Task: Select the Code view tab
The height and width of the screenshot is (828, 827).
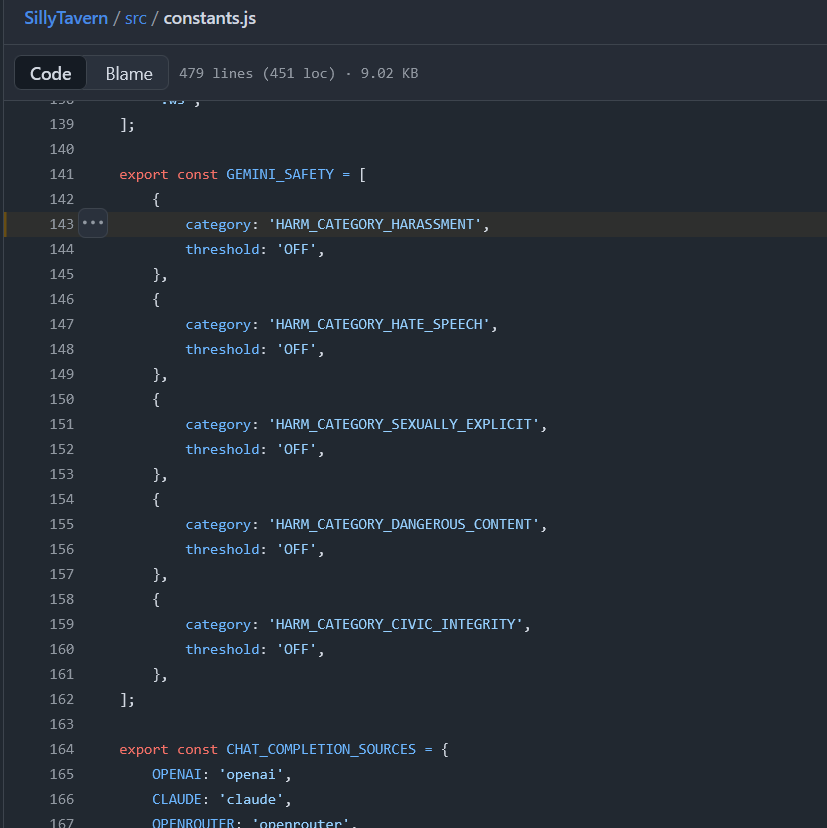Action: coord(51,73)
